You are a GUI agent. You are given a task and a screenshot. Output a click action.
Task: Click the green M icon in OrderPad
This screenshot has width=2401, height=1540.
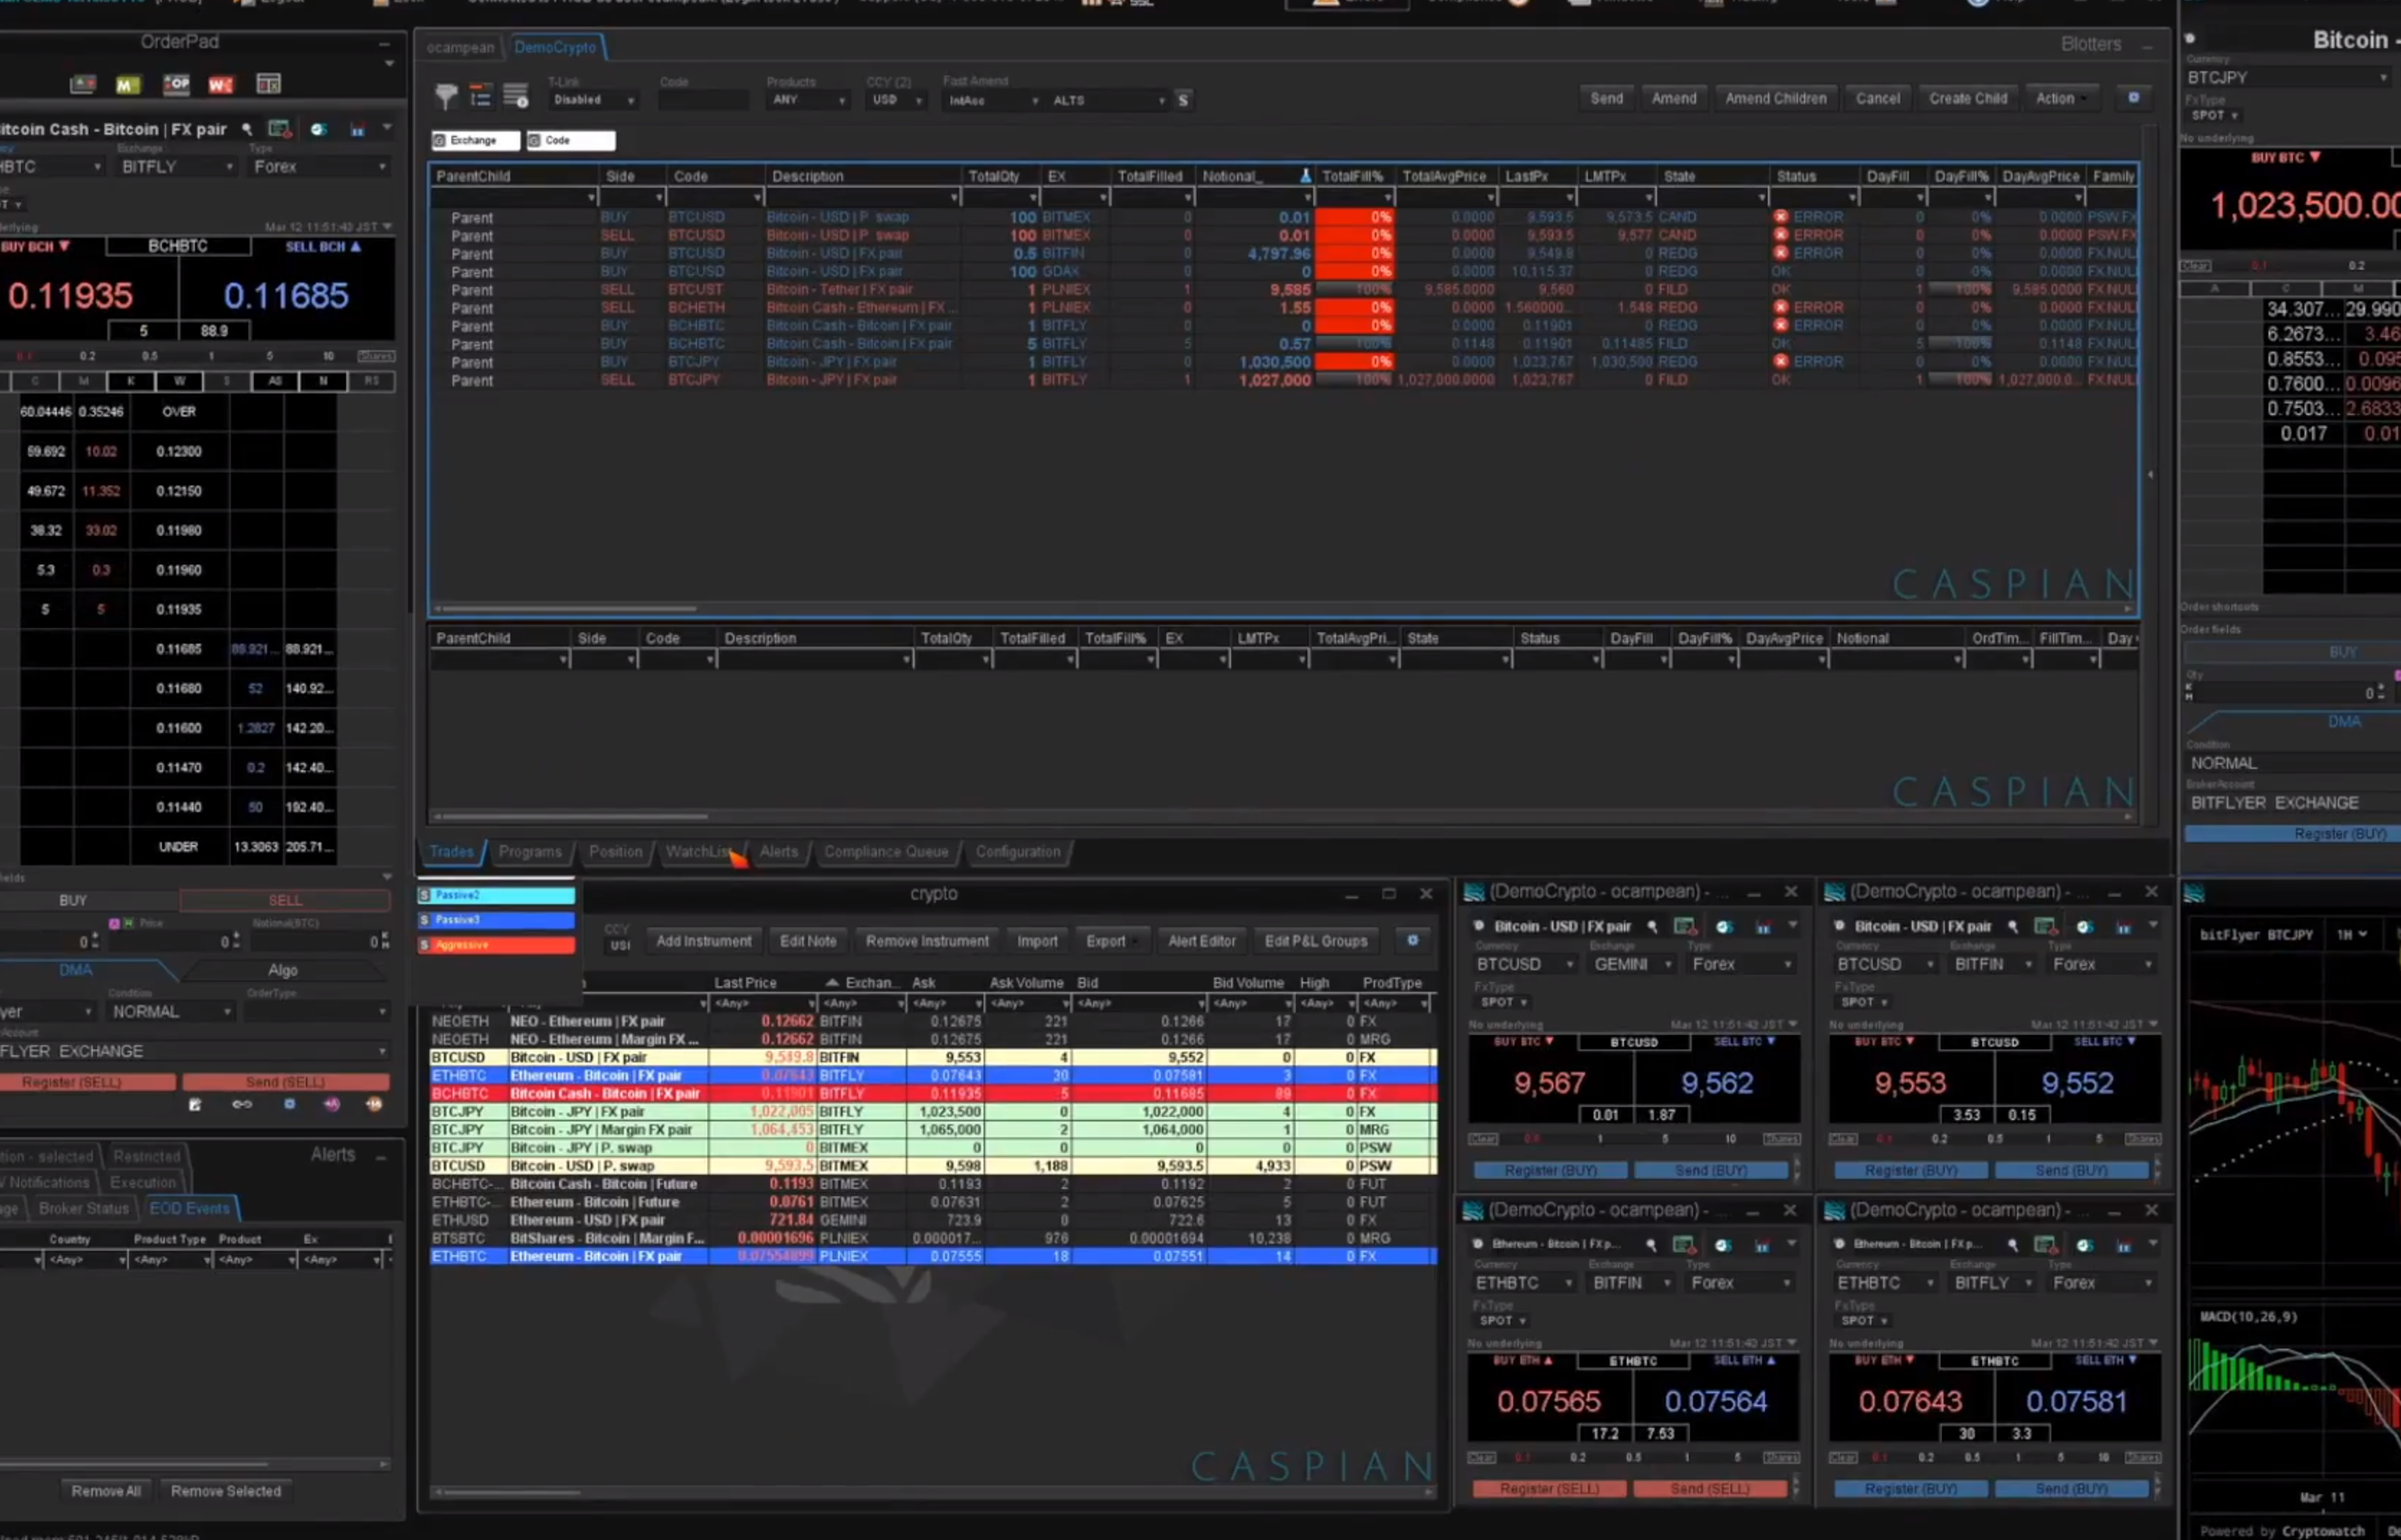coord(127,85)
